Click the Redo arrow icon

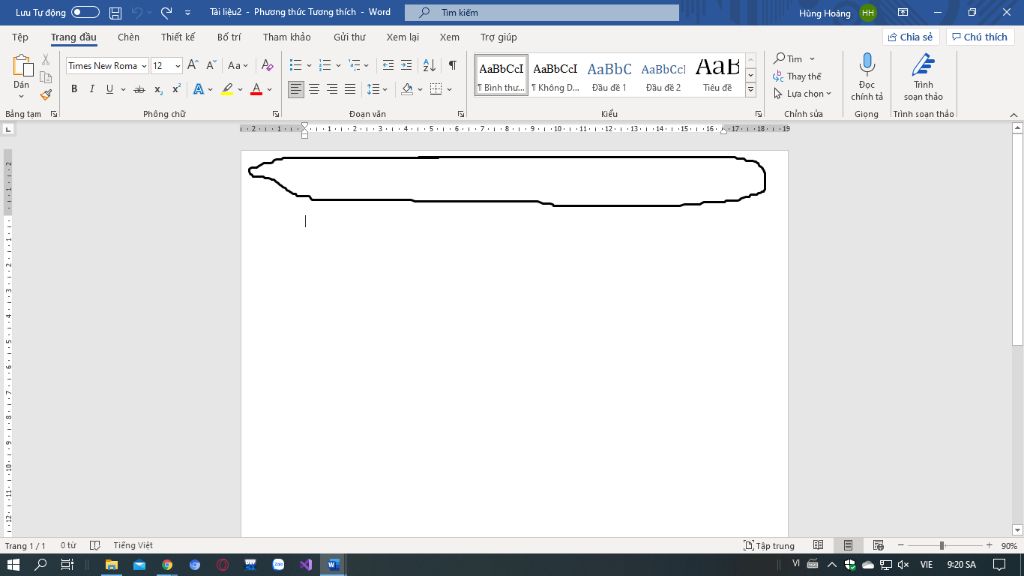pos(167,12)
